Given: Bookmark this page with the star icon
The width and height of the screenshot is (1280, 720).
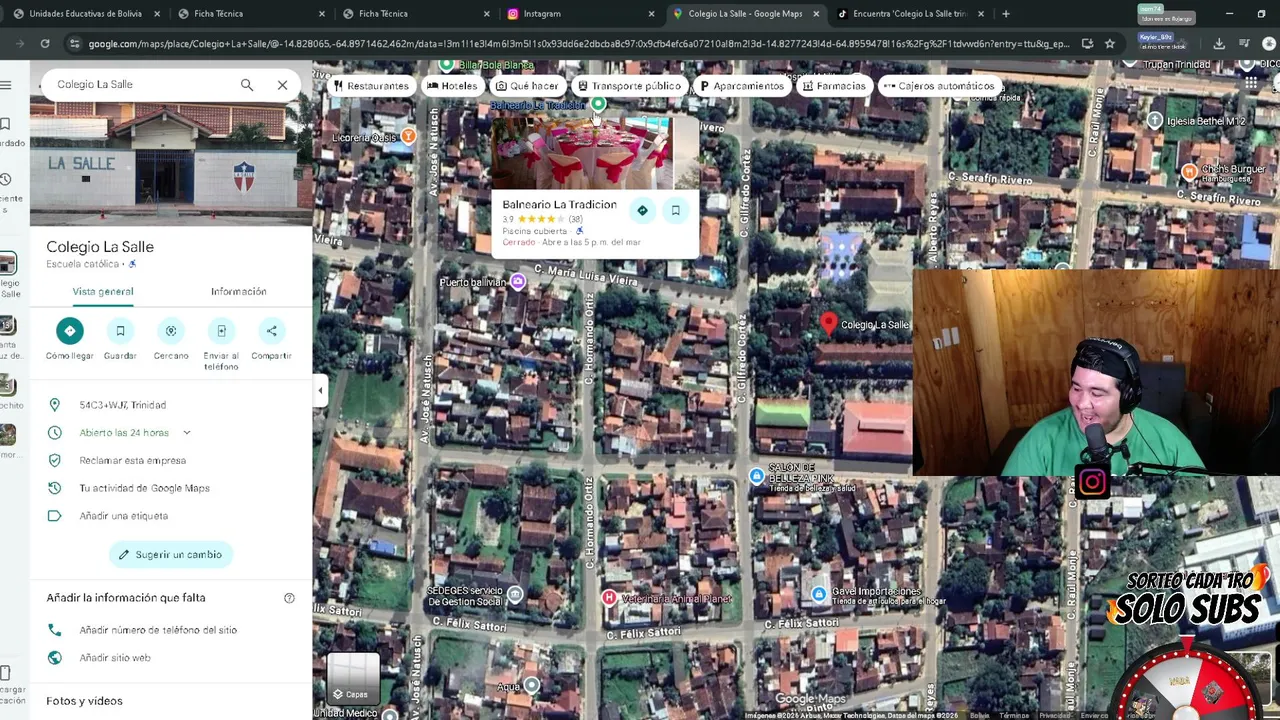Looking at the screenshot, I should click(1109, 44).
